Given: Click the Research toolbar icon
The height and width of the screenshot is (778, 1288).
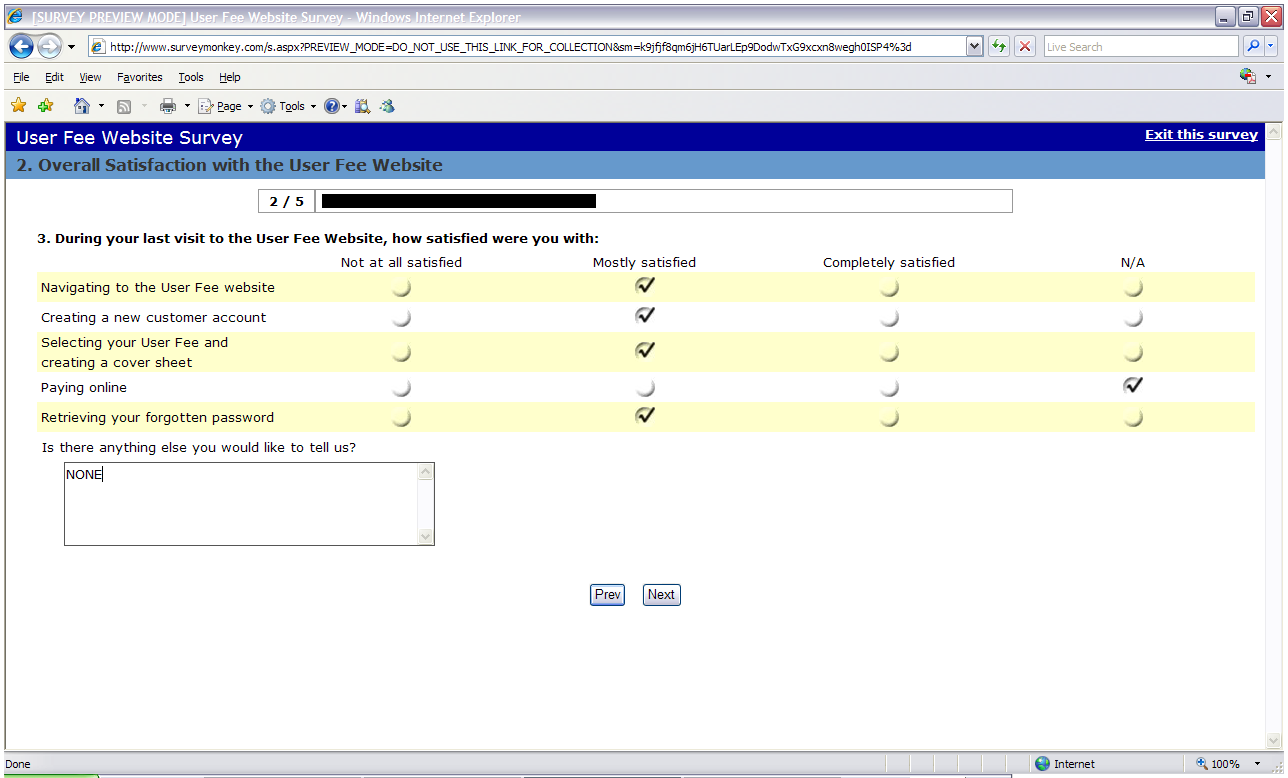Looking at the screenshot, I should (x=362, y=106).
